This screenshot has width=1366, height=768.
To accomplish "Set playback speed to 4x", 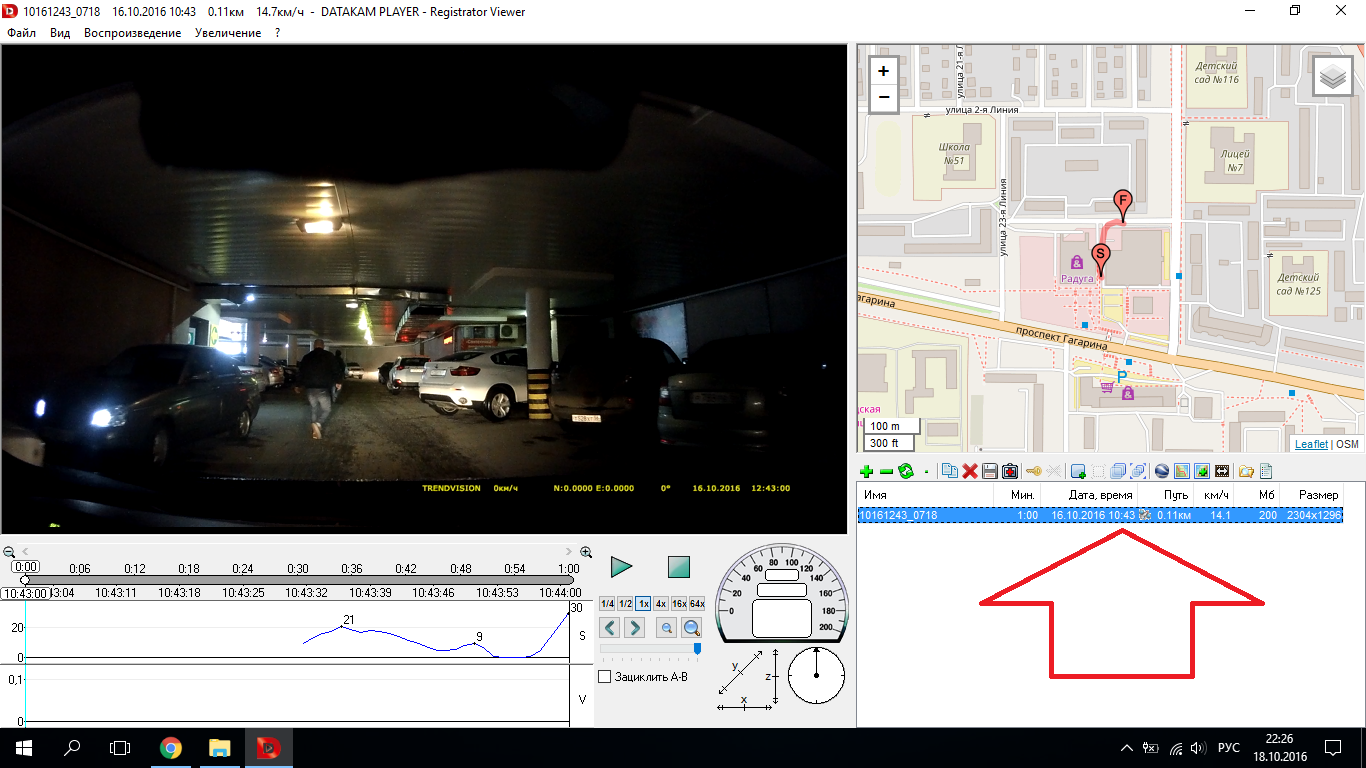I will [661, 604].
